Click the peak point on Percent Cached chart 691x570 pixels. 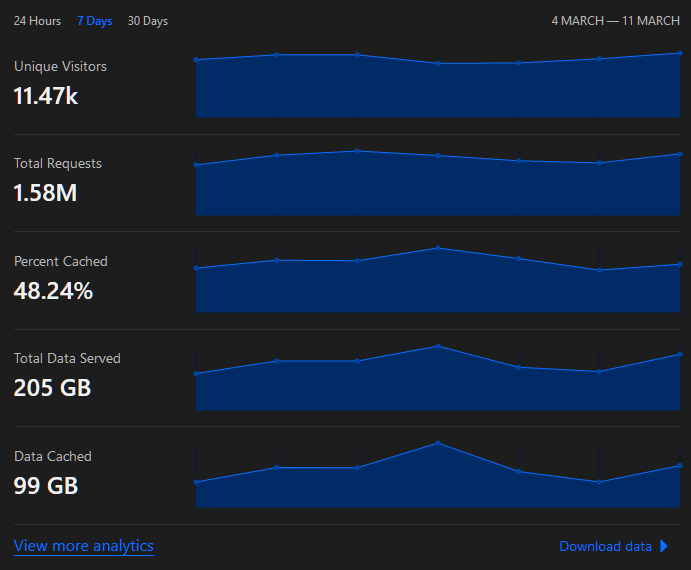coord(437,248)
